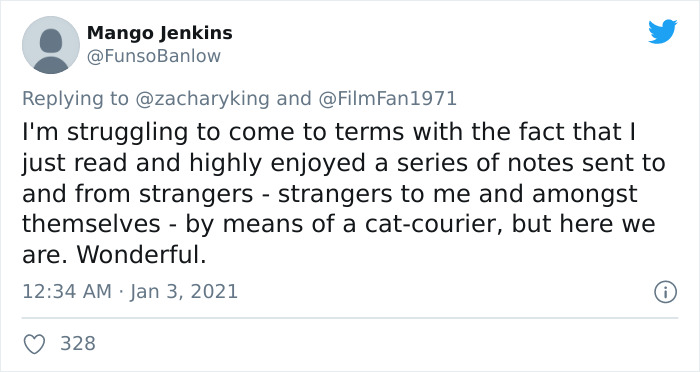This screenshot has width=700, height=372.
Task: Click the blue Twitter bird logo
Action: [662, 31]
